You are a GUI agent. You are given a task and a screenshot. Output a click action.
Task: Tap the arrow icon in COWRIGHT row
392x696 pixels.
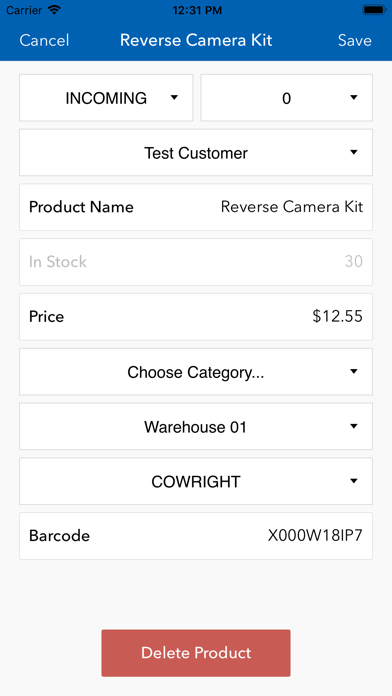coord(354,481)
